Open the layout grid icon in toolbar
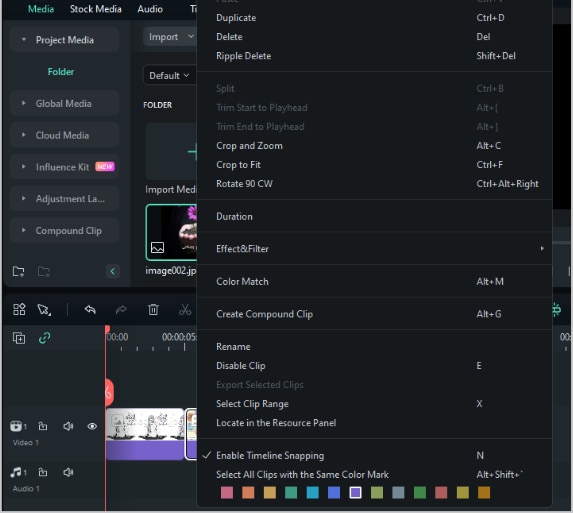 (x=19, y=309)
